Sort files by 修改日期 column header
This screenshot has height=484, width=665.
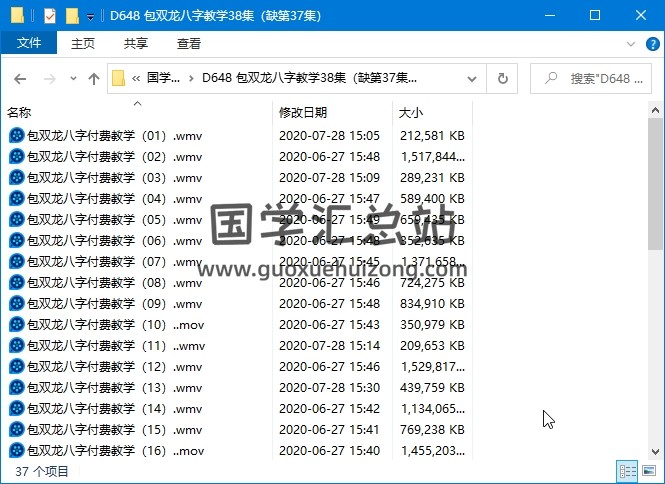[x=303, y=113]
